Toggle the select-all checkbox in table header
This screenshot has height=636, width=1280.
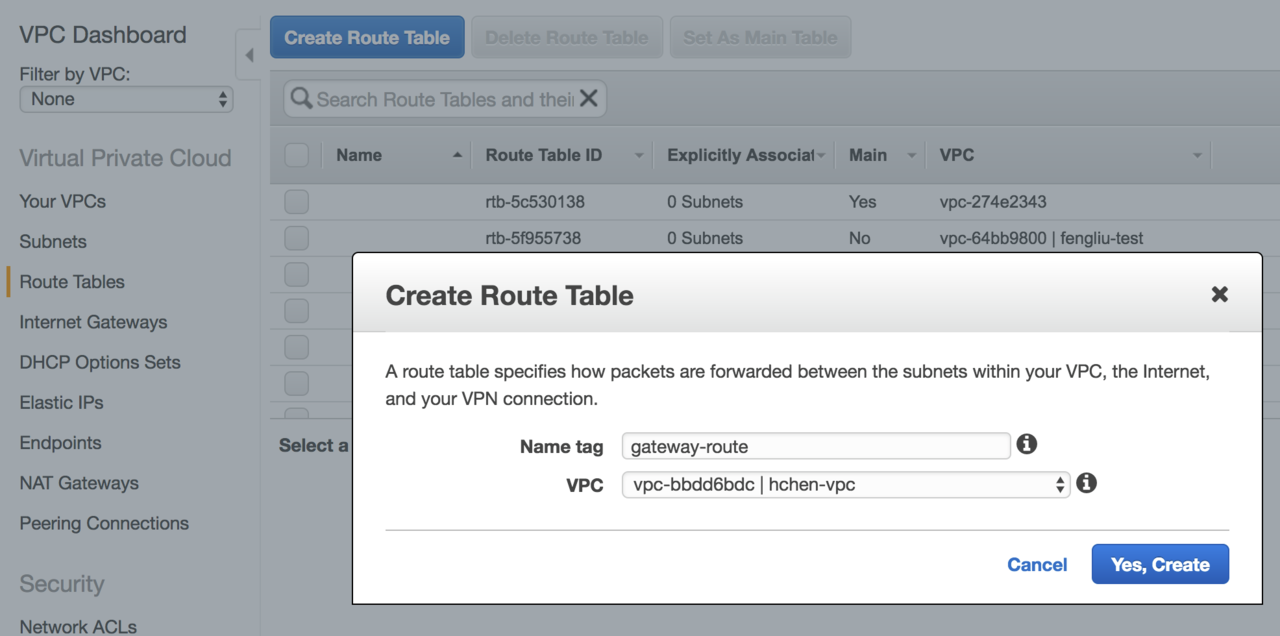click(x=297, y=155)
